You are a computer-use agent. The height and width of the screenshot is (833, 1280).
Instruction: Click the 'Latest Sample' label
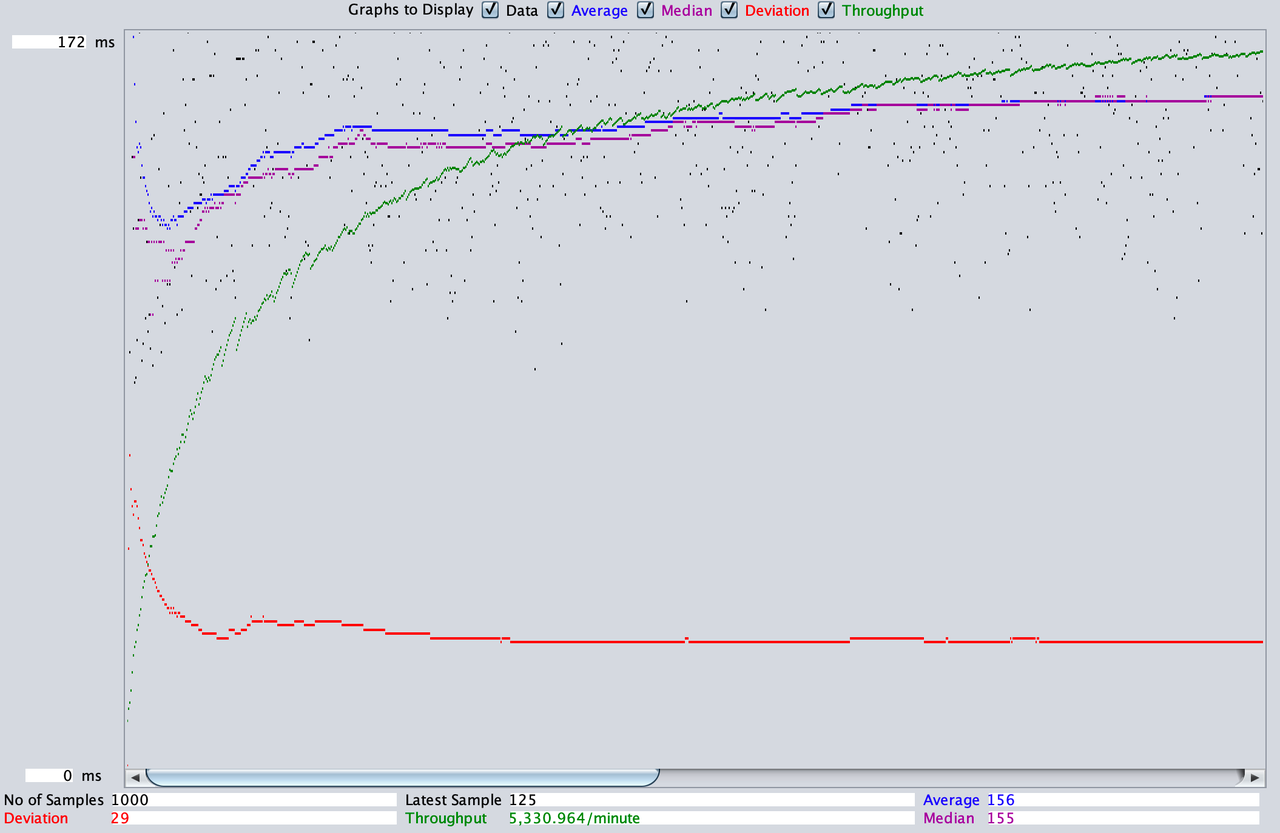click(453, 800)
